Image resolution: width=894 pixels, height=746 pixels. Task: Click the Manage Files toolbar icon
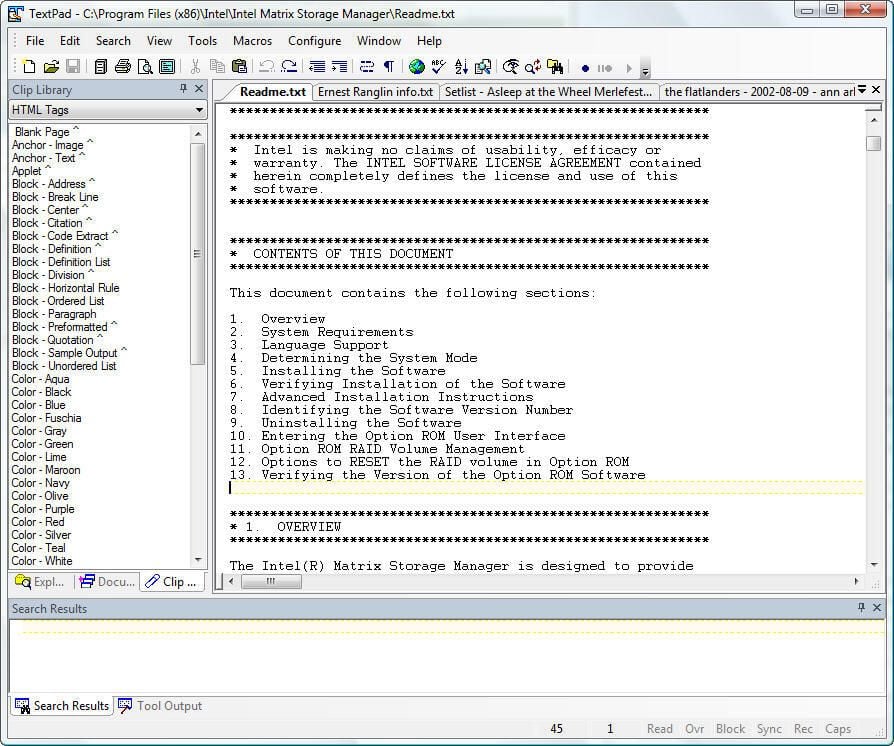[x=100, y=67]
